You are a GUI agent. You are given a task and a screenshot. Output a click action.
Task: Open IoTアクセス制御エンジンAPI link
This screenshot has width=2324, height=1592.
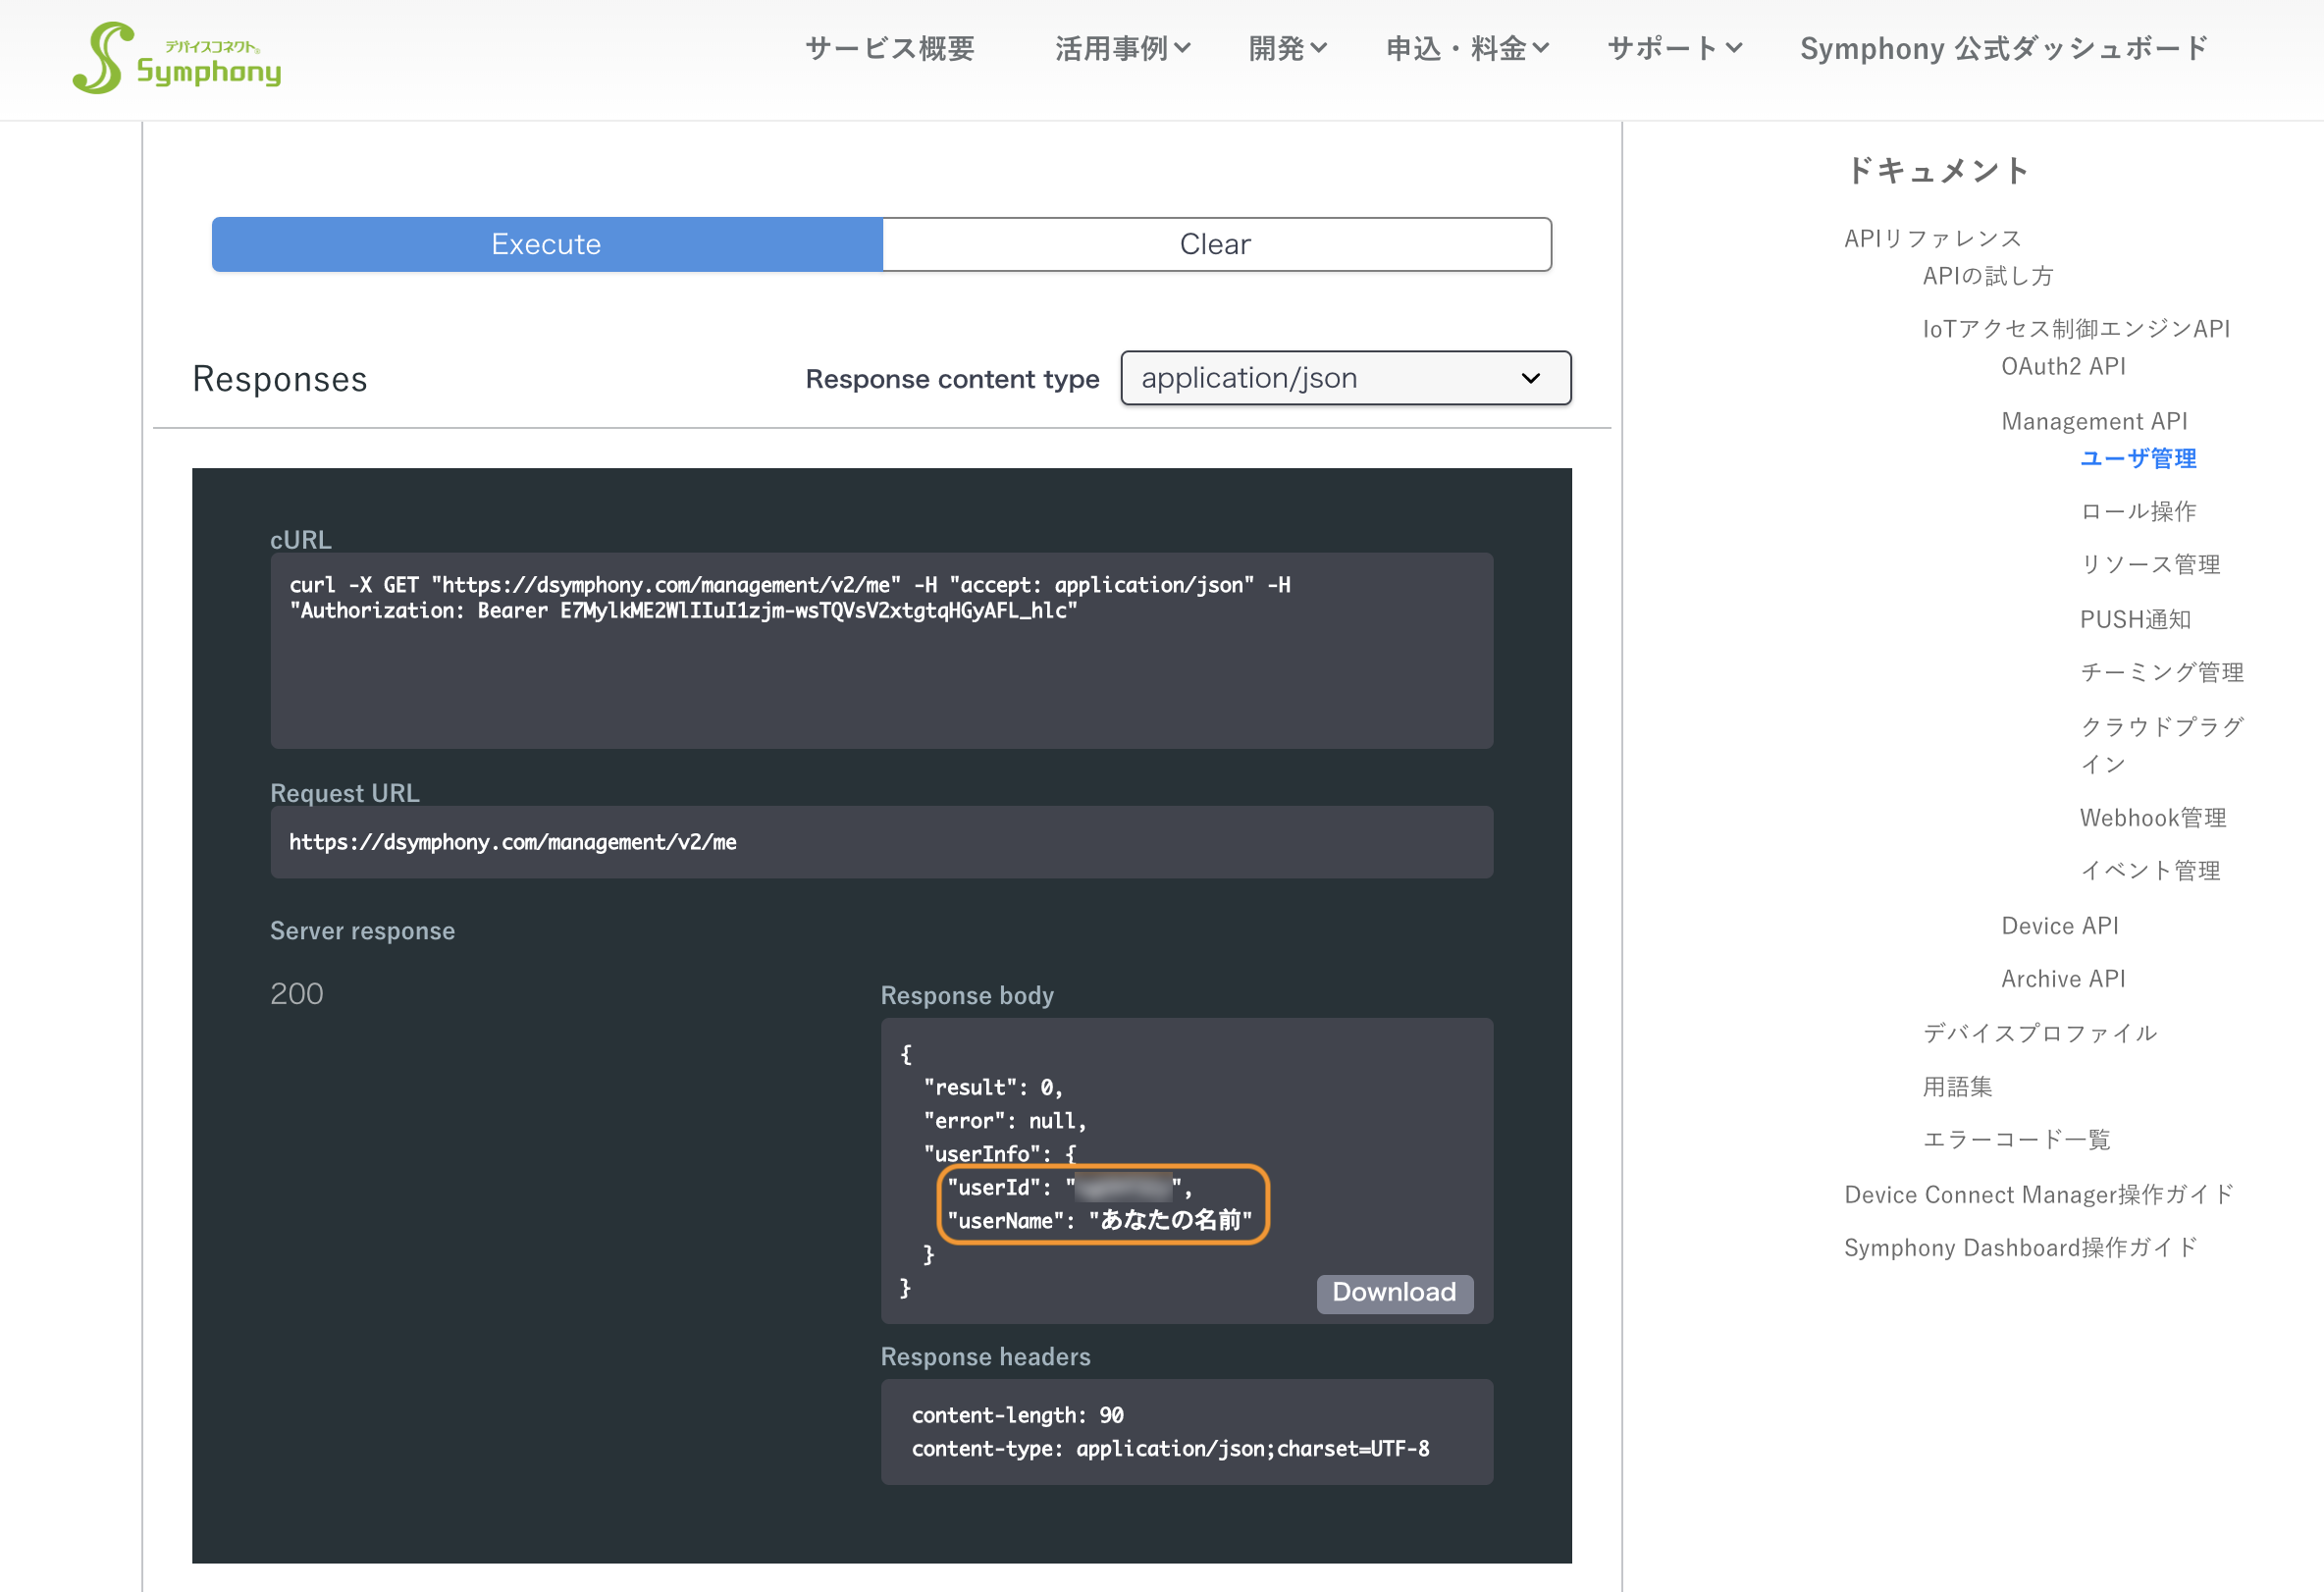(2076, 329)
